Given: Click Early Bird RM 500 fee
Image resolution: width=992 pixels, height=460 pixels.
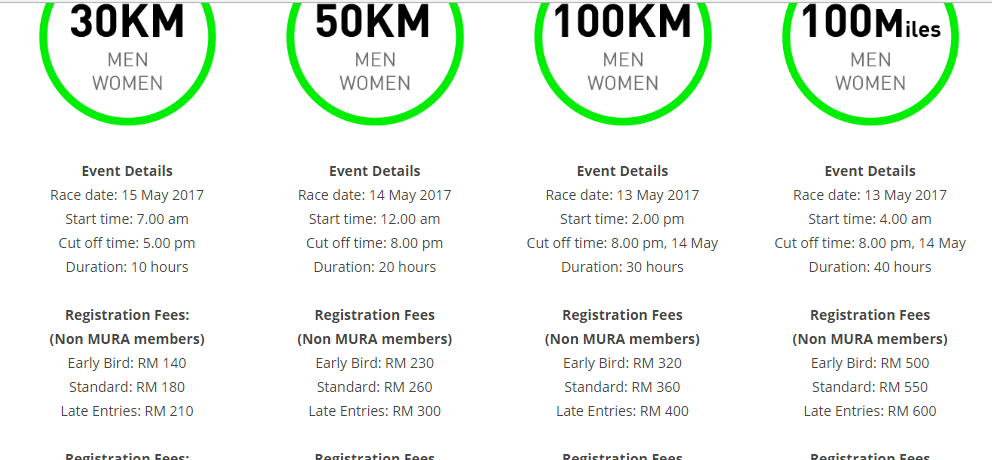Looking at the screenshot, I should [x=870, y=363].
